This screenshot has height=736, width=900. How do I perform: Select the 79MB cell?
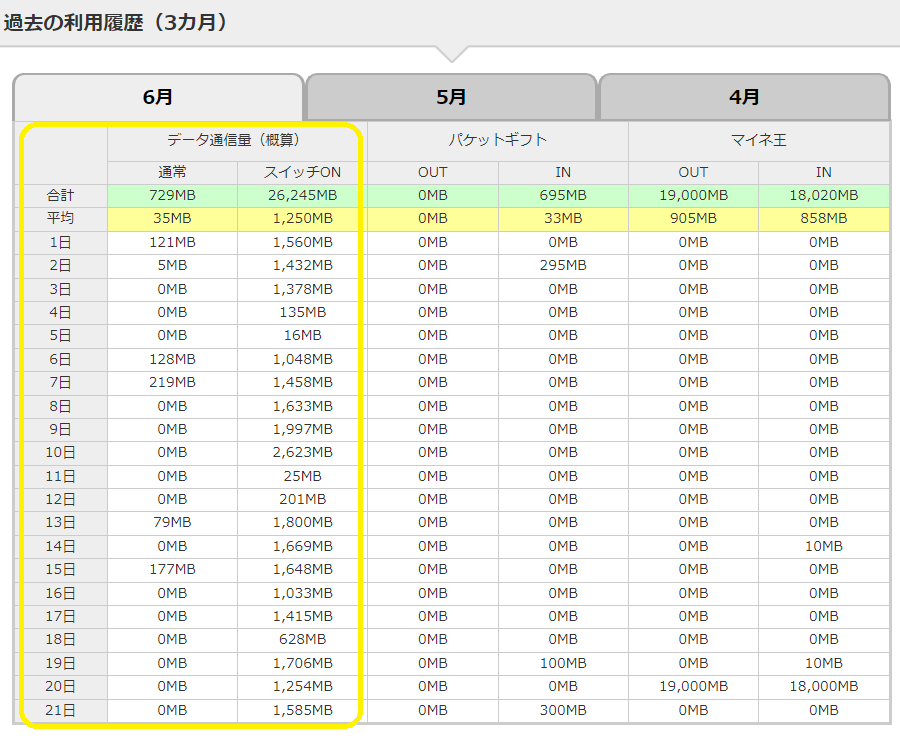[172, 522]
